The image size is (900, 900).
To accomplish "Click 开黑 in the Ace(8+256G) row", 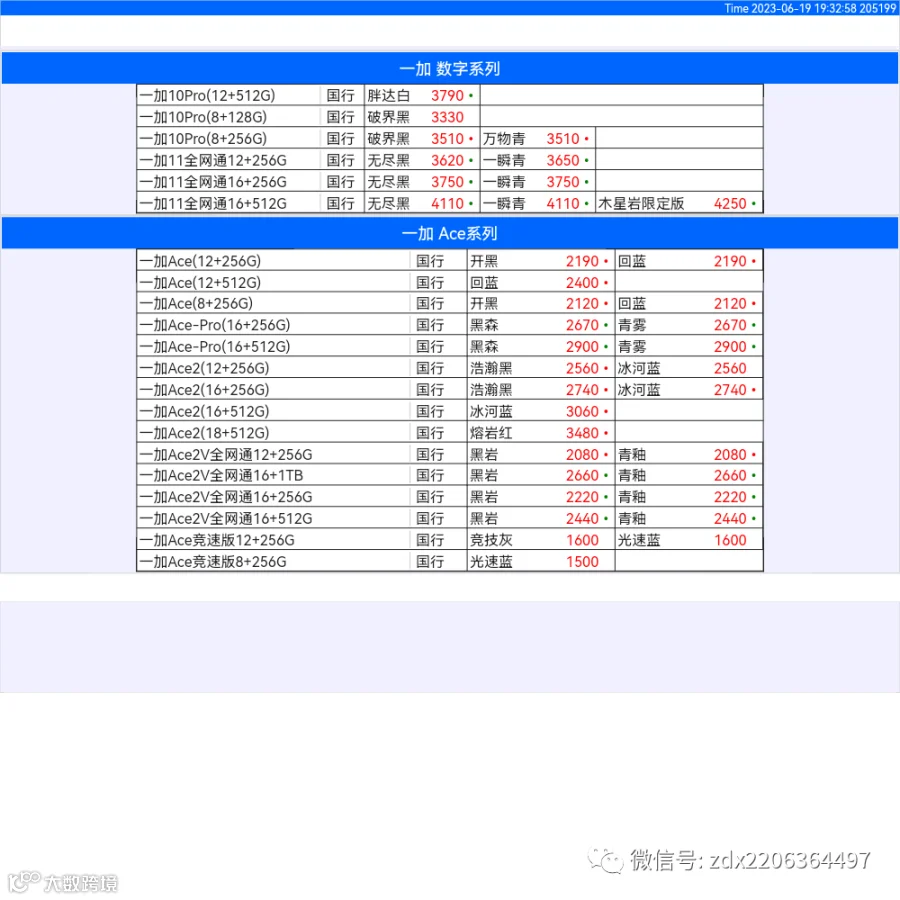I will (484, 303).
